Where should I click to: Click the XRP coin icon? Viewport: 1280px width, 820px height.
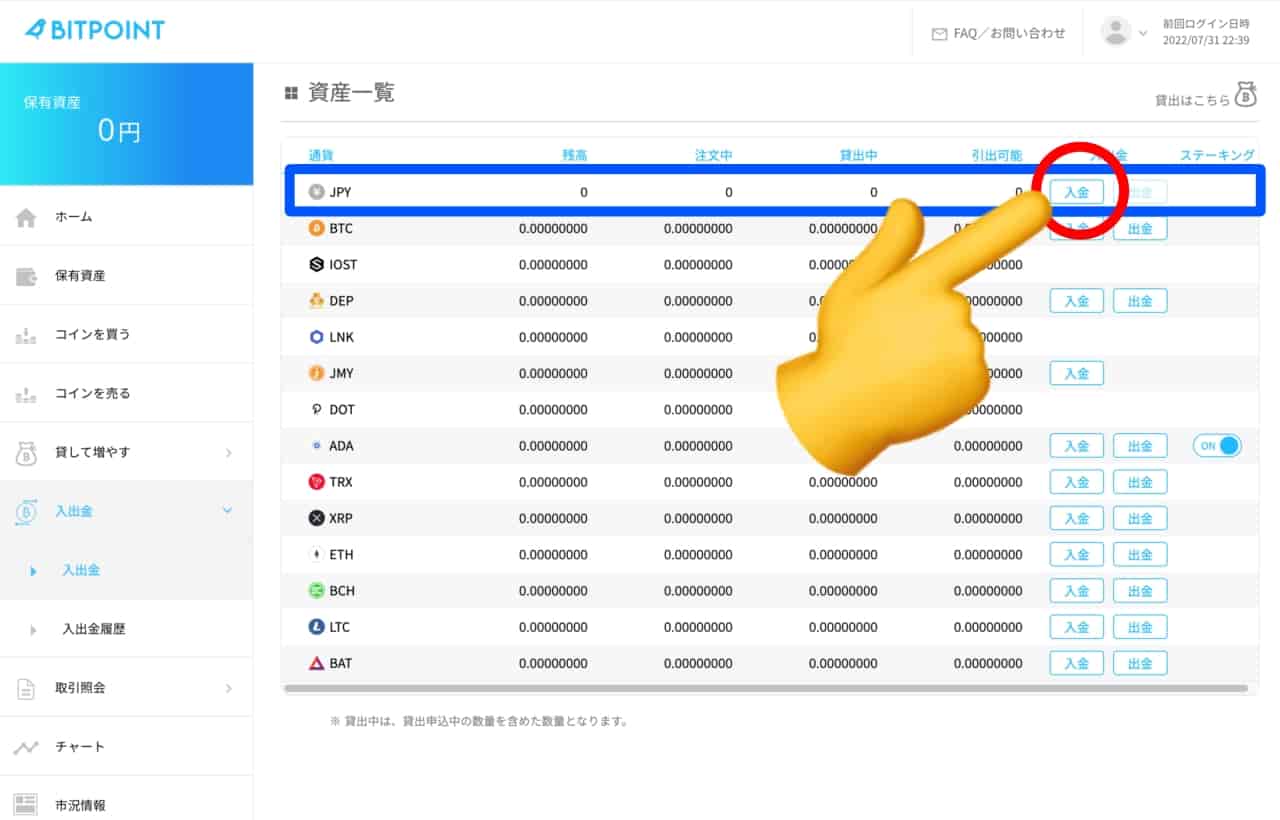coord(317,518)
